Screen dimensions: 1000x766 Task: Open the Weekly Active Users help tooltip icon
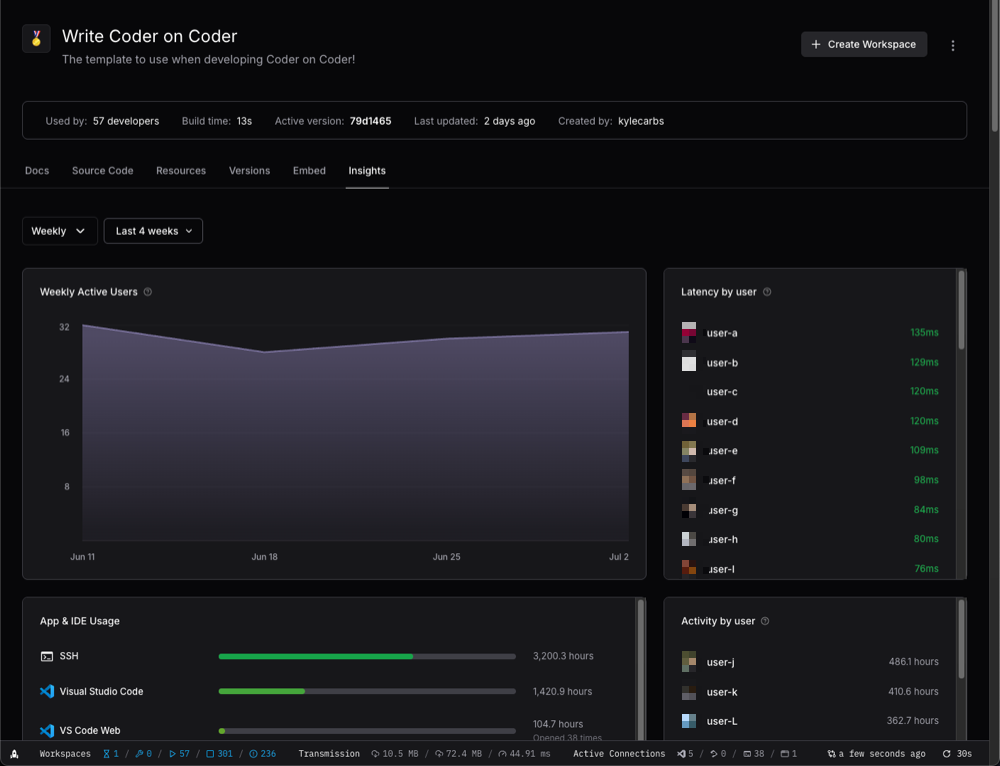147,291
